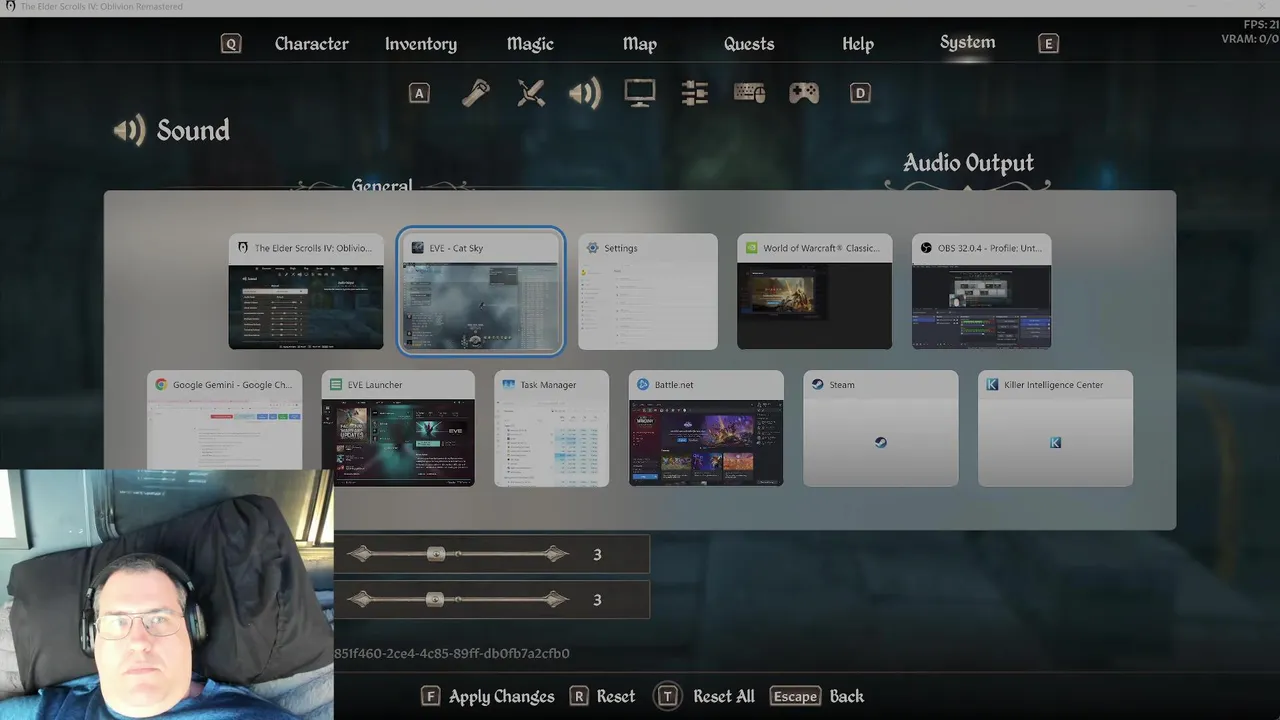Click the Reset button next to R key
This screenshot has width=1280, height=720.
[x=616, y=697]
